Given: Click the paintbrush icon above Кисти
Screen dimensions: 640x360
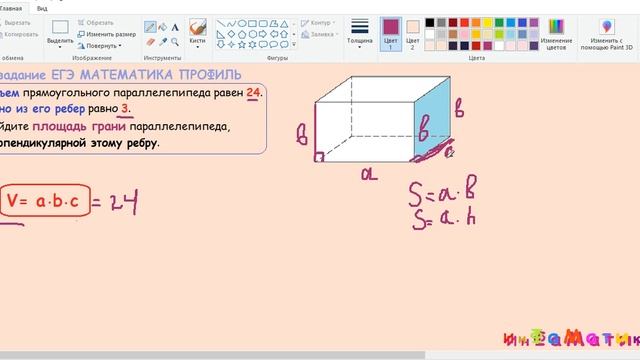Looking at the screenshot, I should click(x=198, y=27).
